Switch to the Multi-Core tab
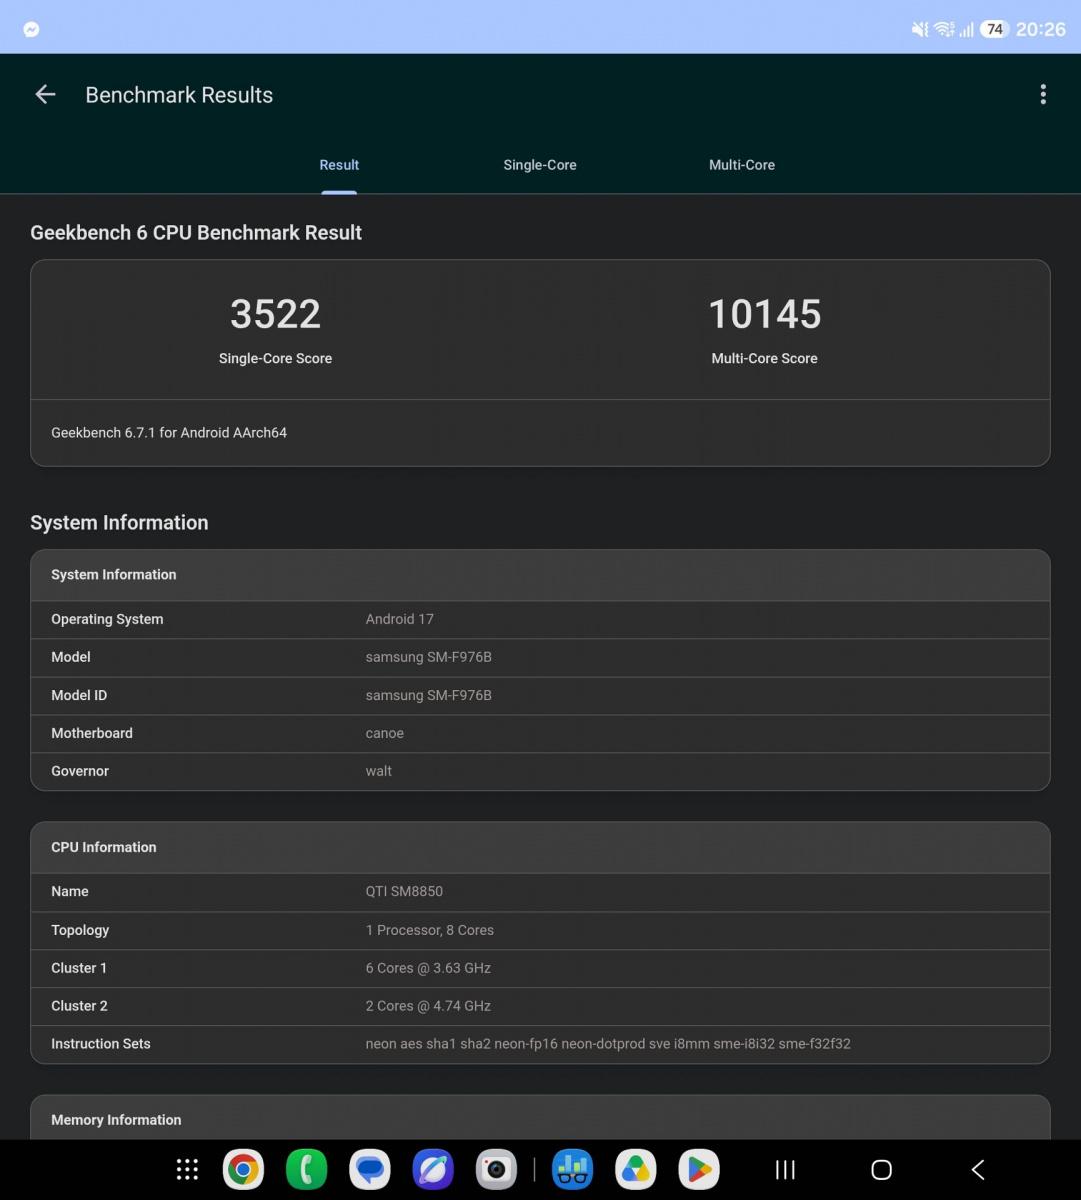 point(742,165)
